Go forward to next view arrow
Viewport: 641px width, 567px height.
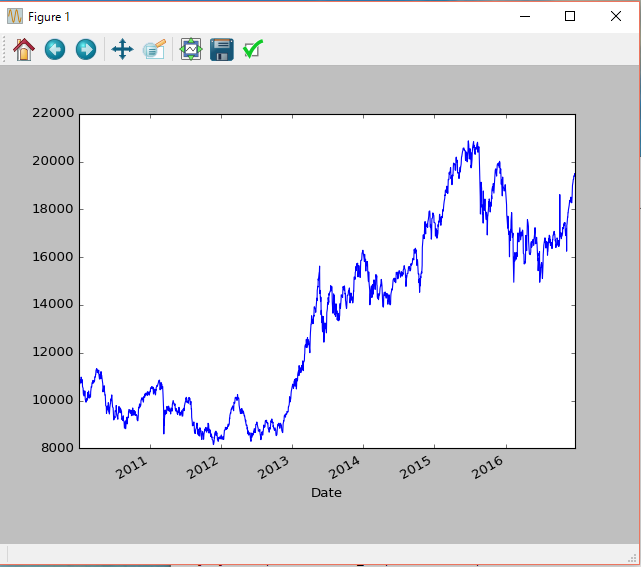pos(86,49)
